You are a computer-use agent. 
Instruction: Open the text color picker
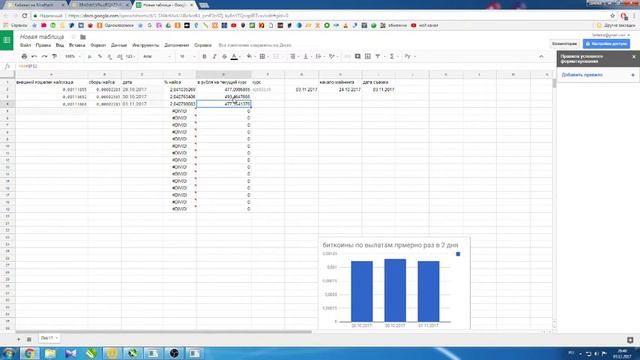[234, 56]
